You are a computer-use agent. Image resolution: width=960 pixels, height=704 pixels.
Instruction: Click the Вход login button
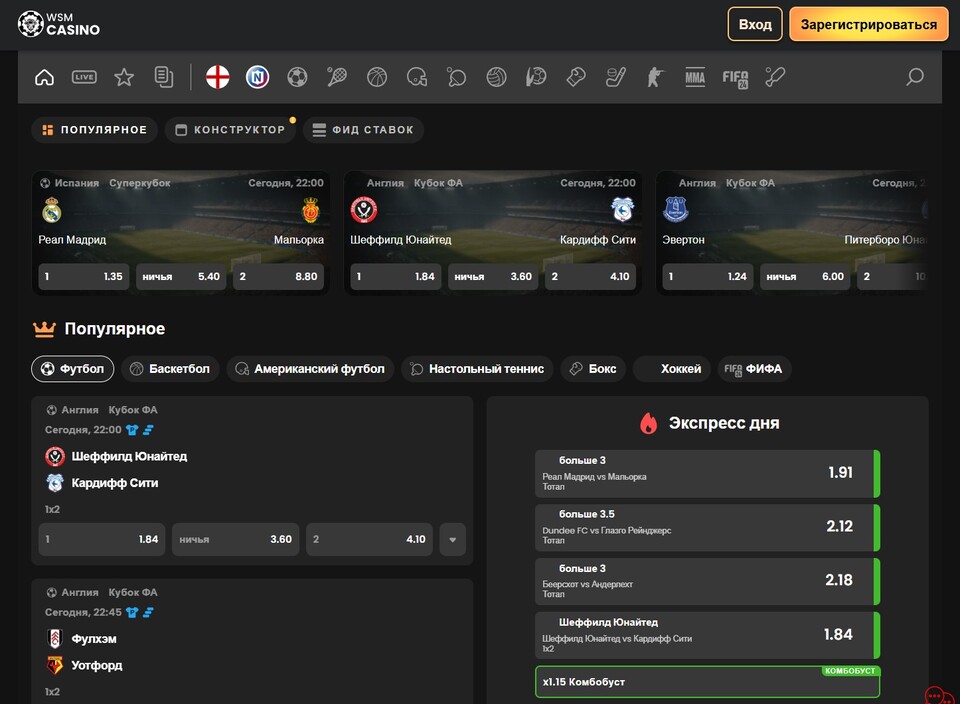755,24
